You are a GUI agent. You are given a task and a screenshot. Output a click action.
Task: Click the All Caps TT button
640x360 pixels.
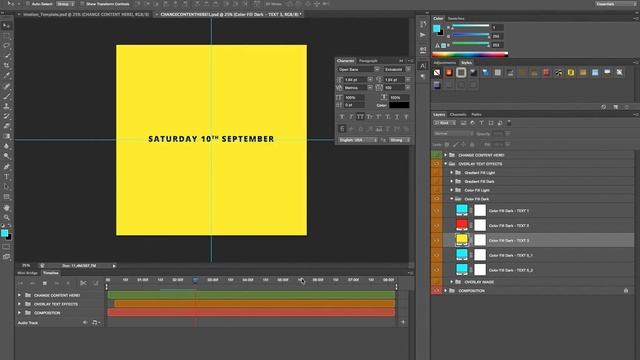(360, 117)
